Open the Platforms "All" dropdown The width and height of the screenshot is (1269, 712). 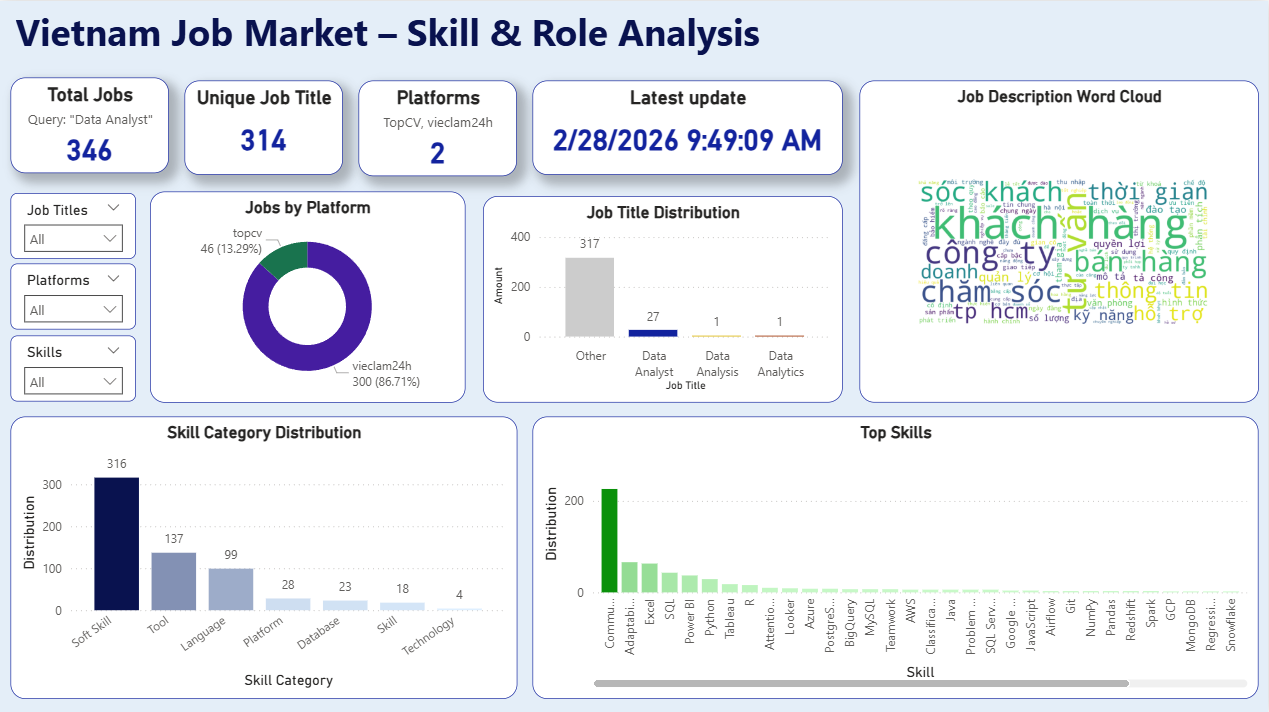coord(72,309)
